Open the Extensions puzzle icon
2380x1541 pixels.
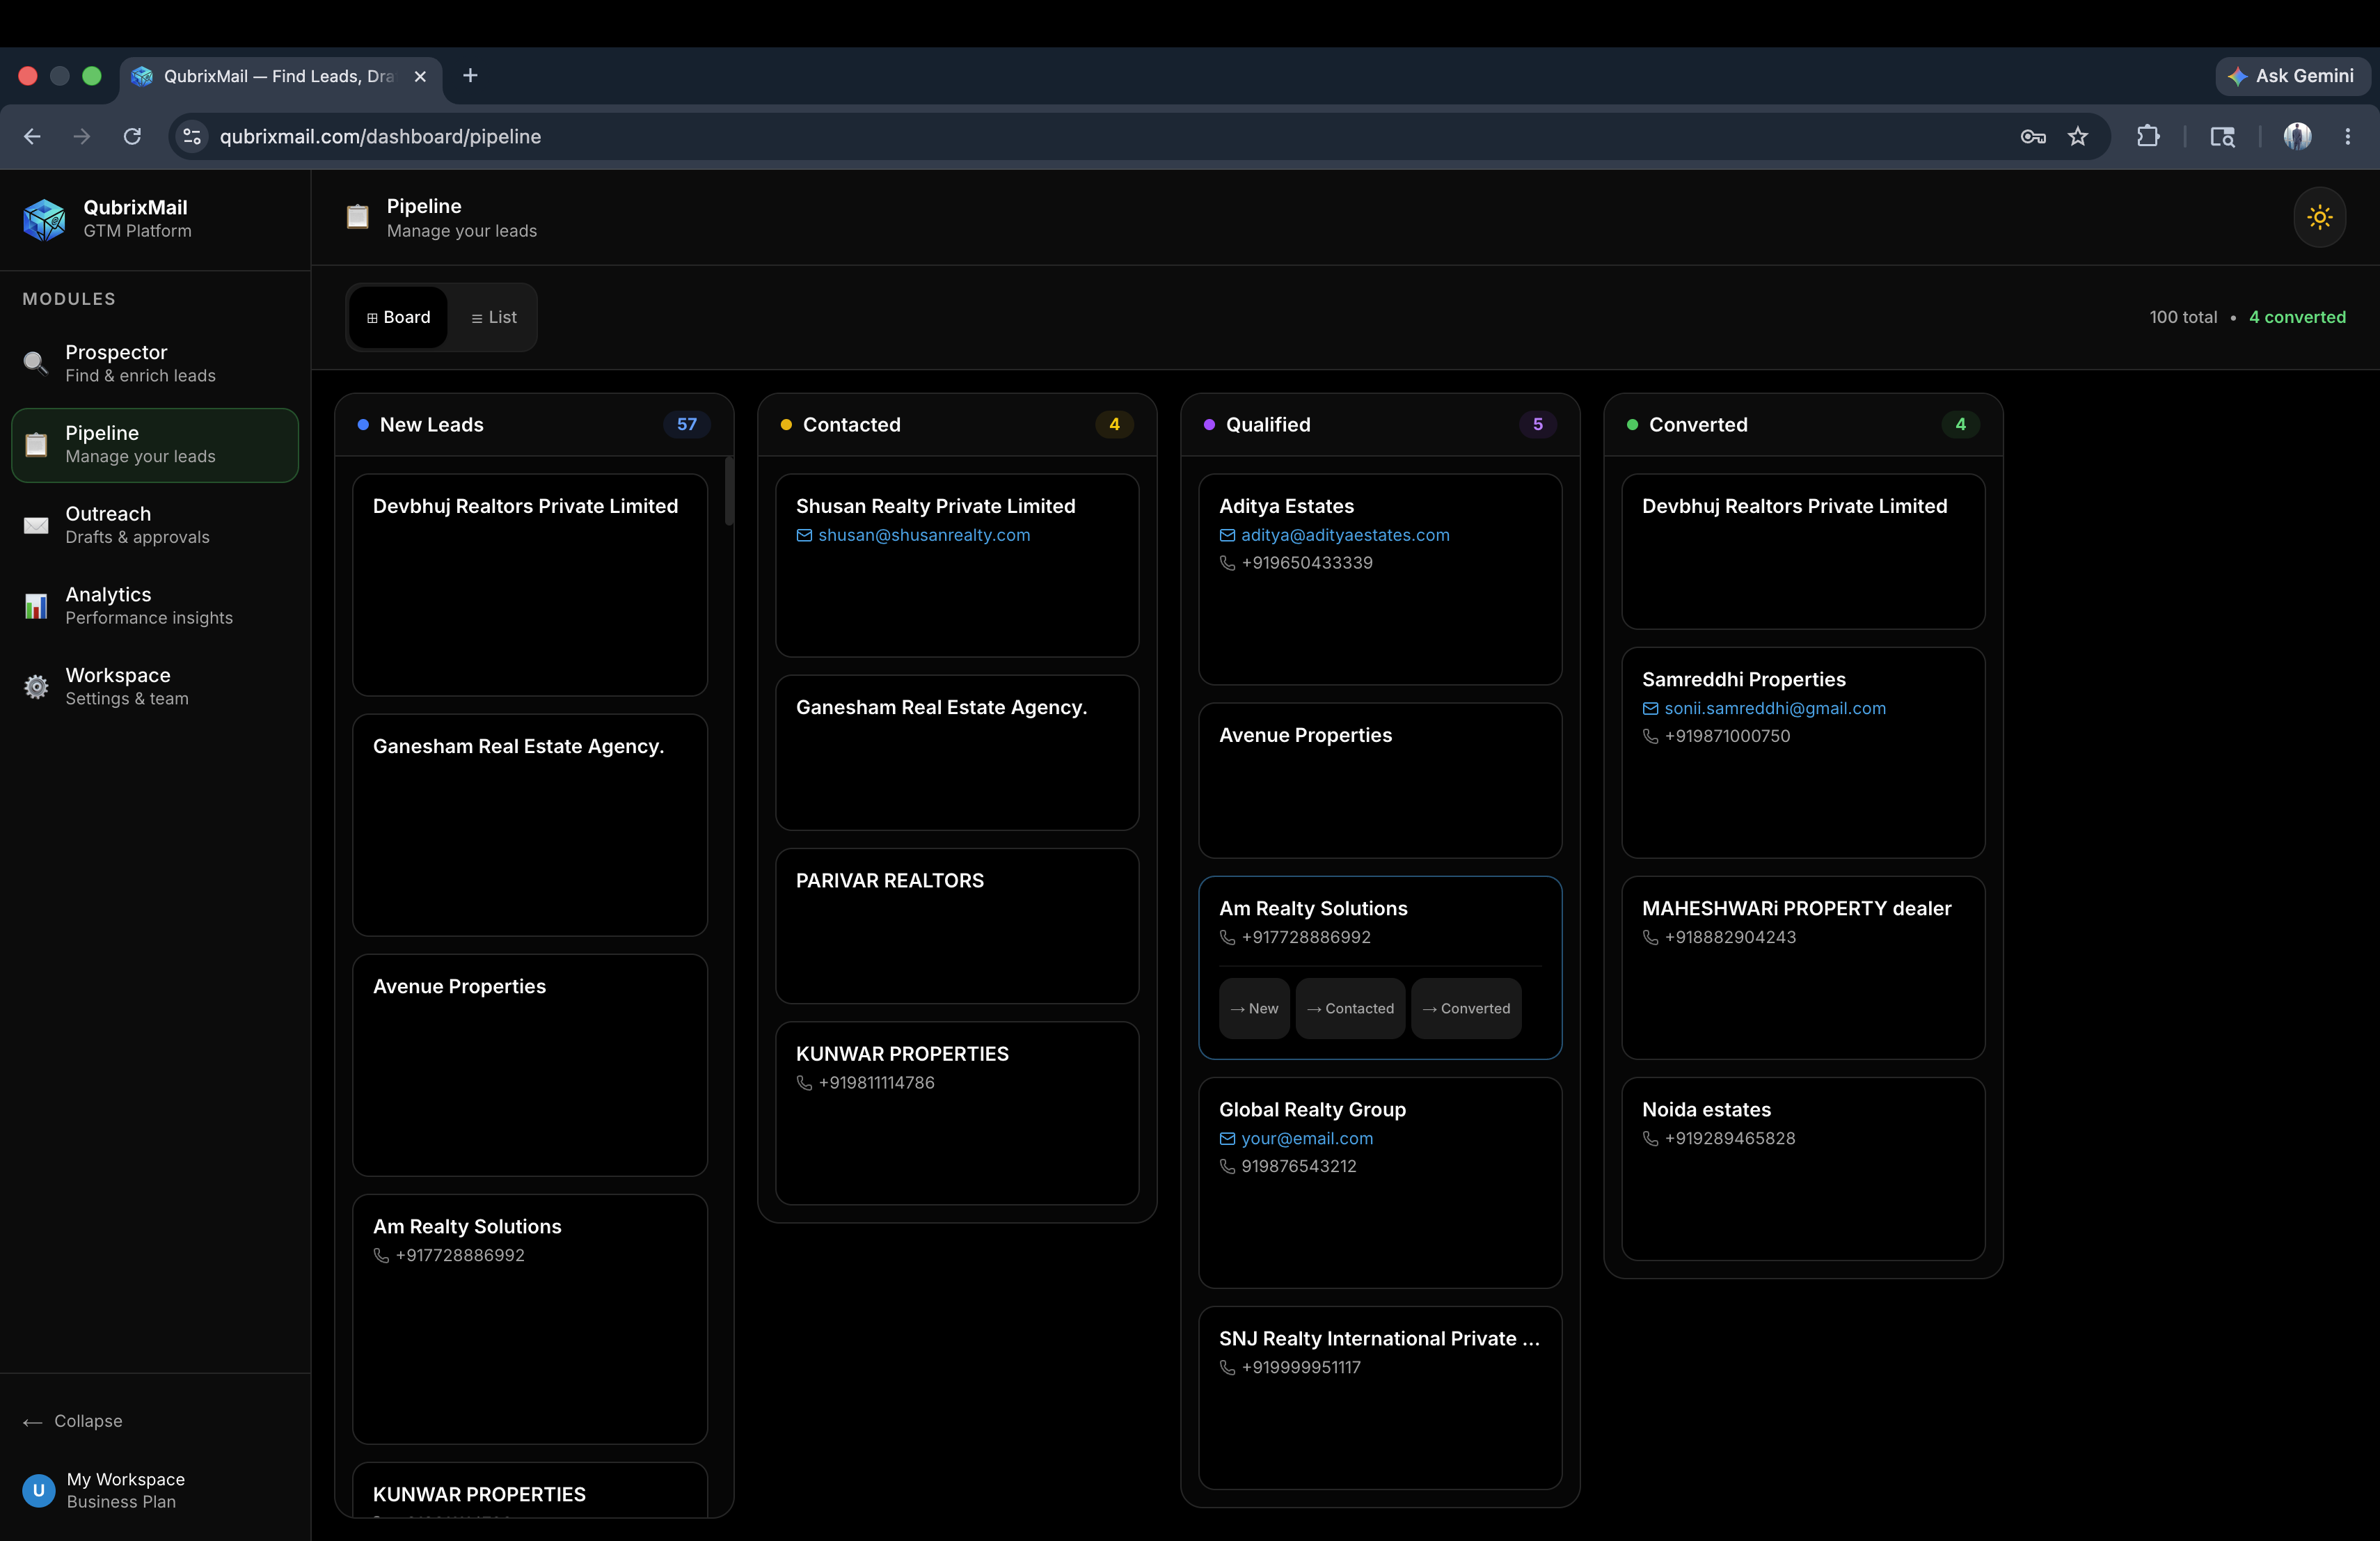tap(2148, 136)
